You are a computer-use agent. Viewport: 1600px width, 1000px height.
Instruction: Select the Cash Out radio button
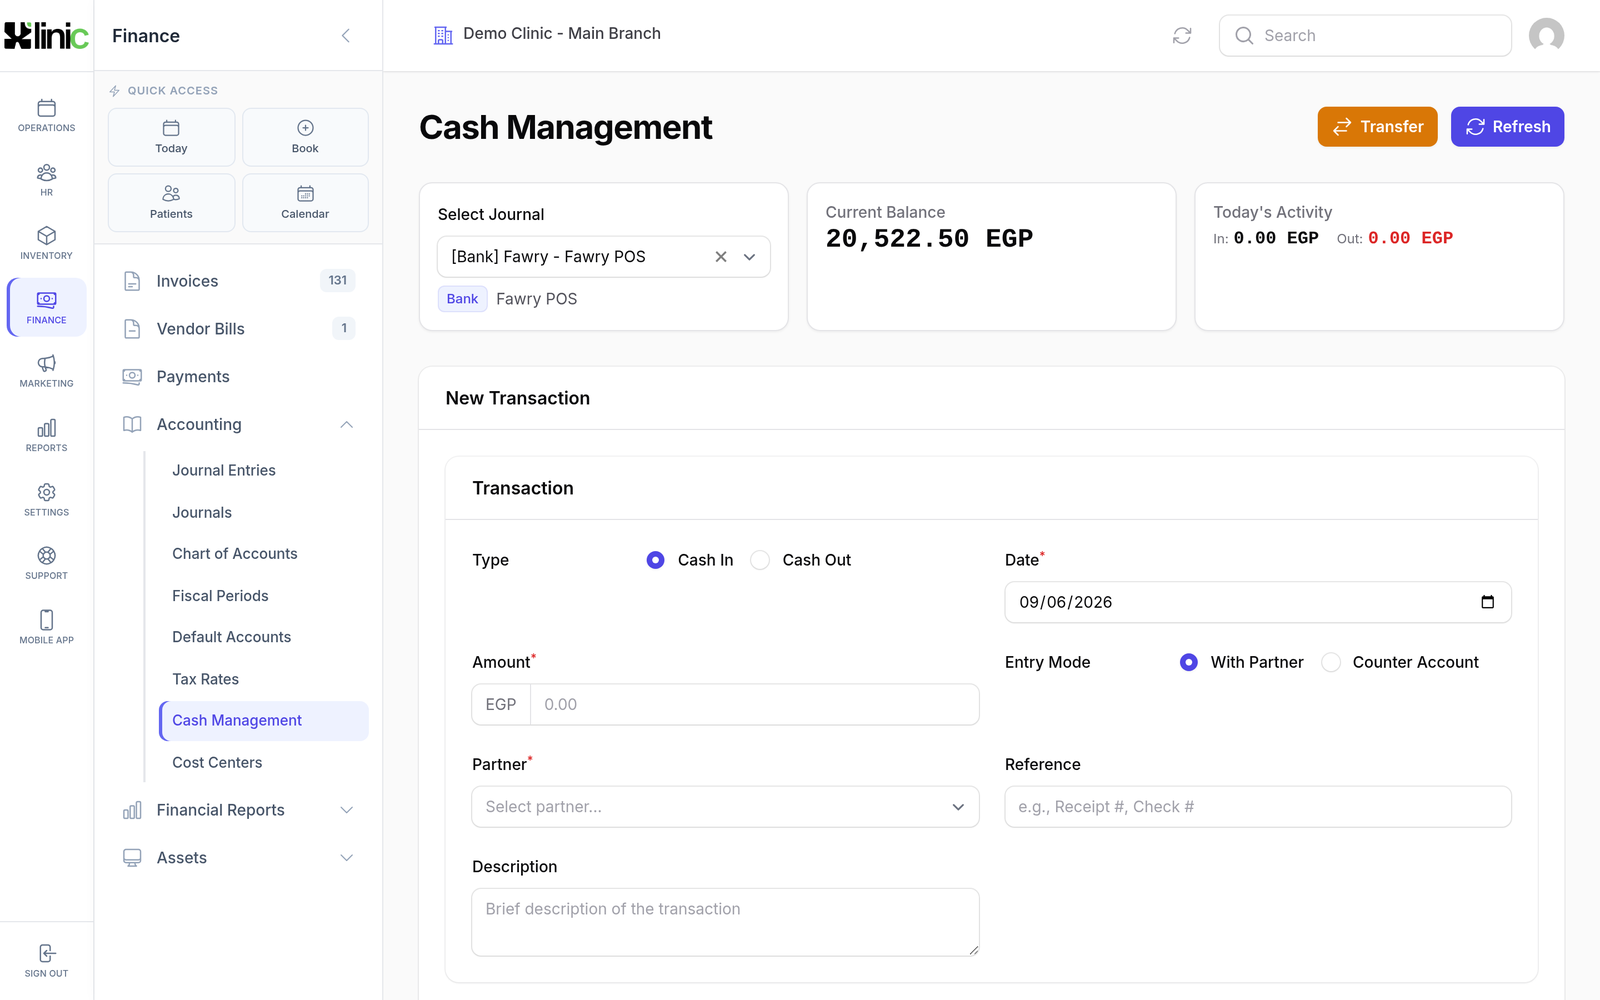click(x=760, y=560)
